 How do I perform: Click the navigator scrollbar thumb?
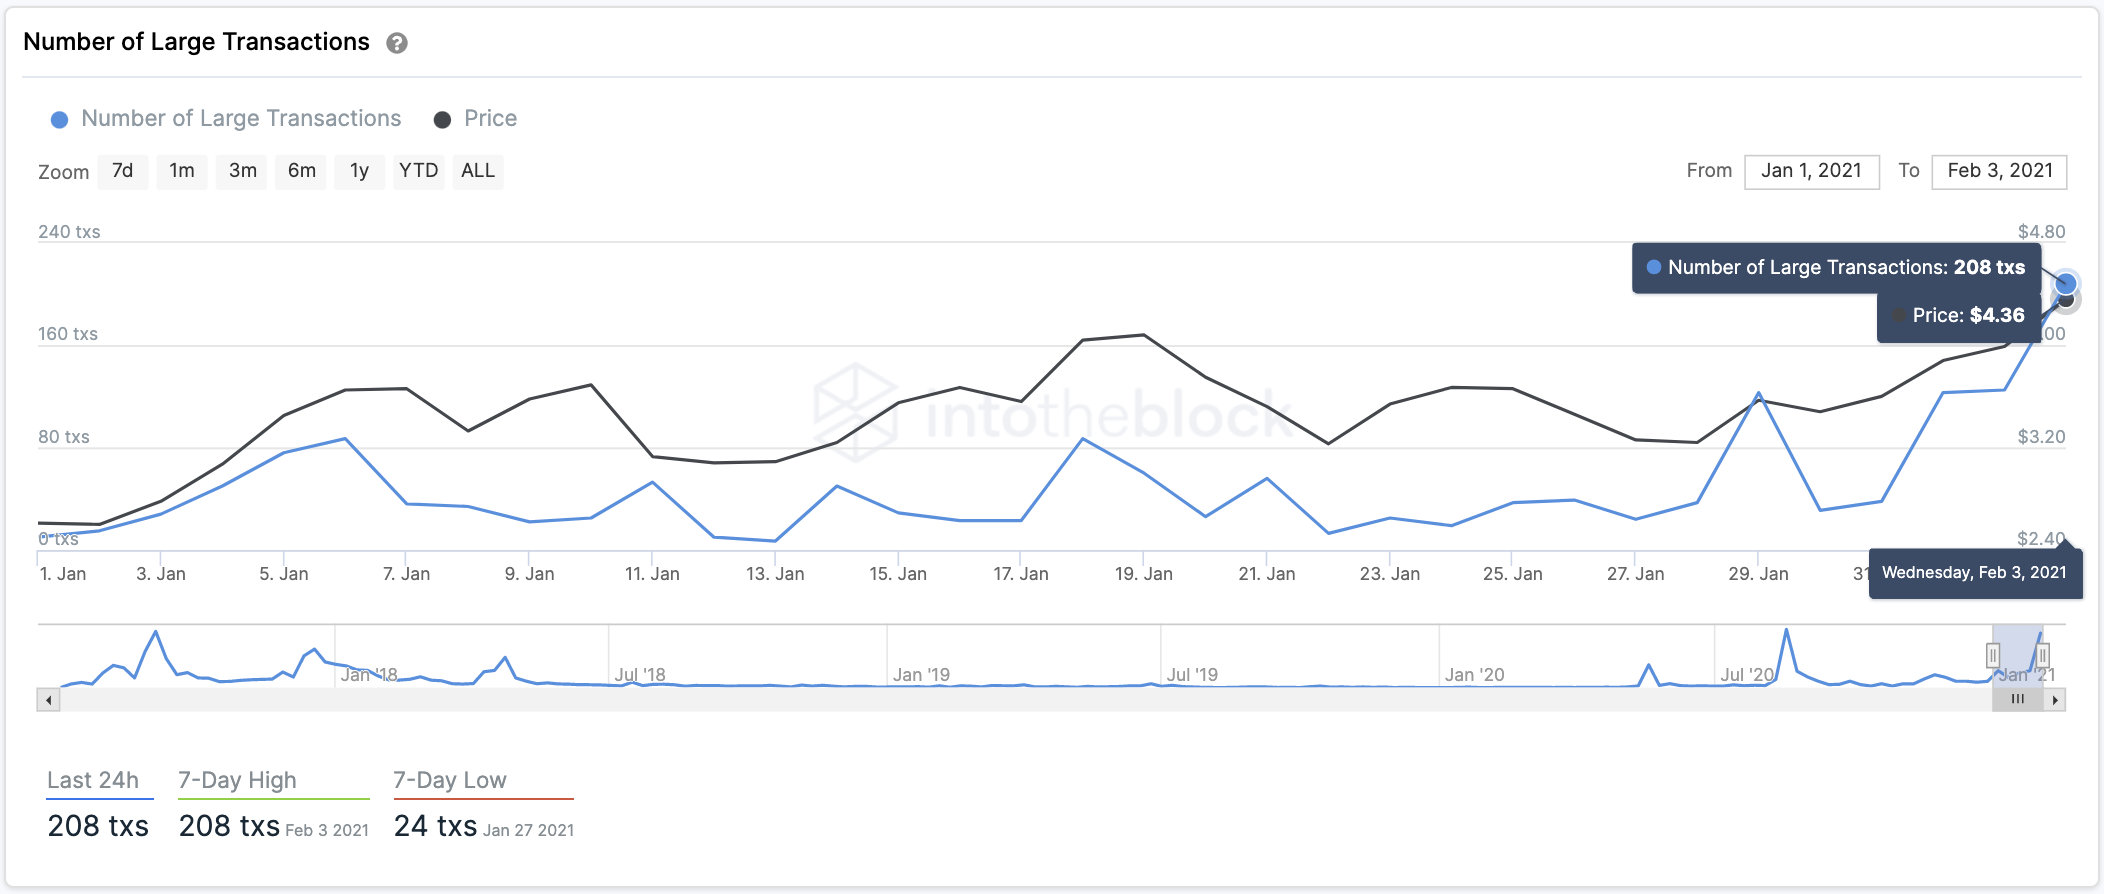pos(2017,700)
